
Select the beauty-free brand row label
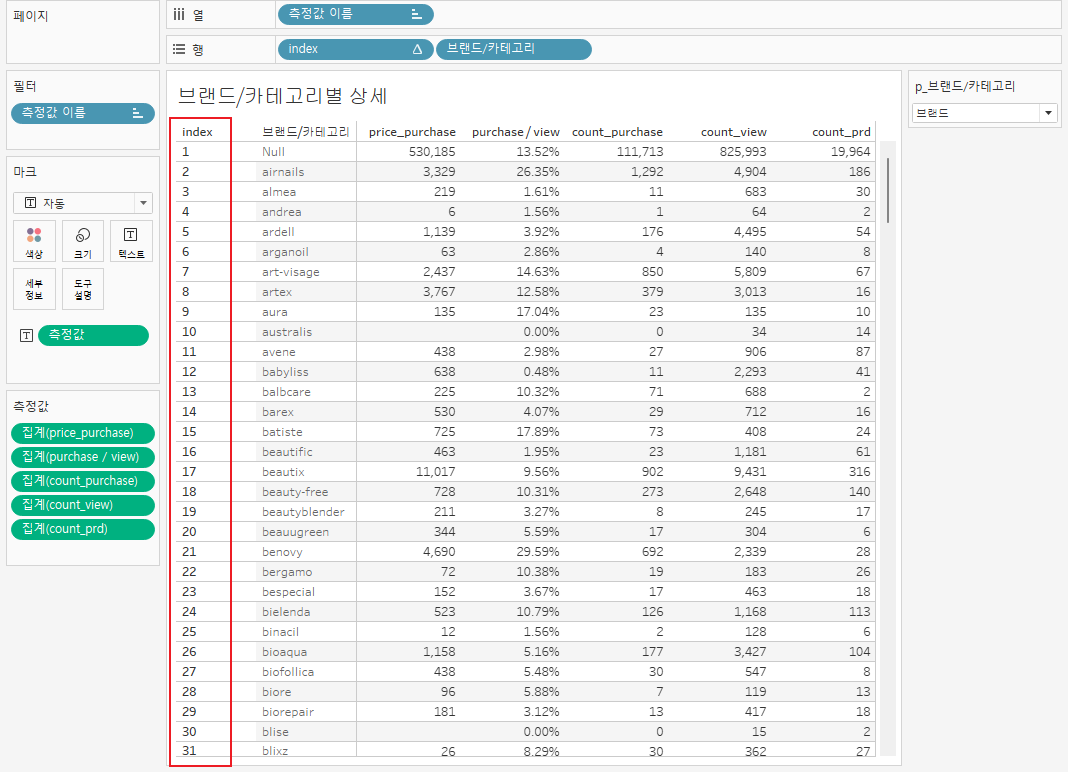pyautogui.click(x=295, y=492)
